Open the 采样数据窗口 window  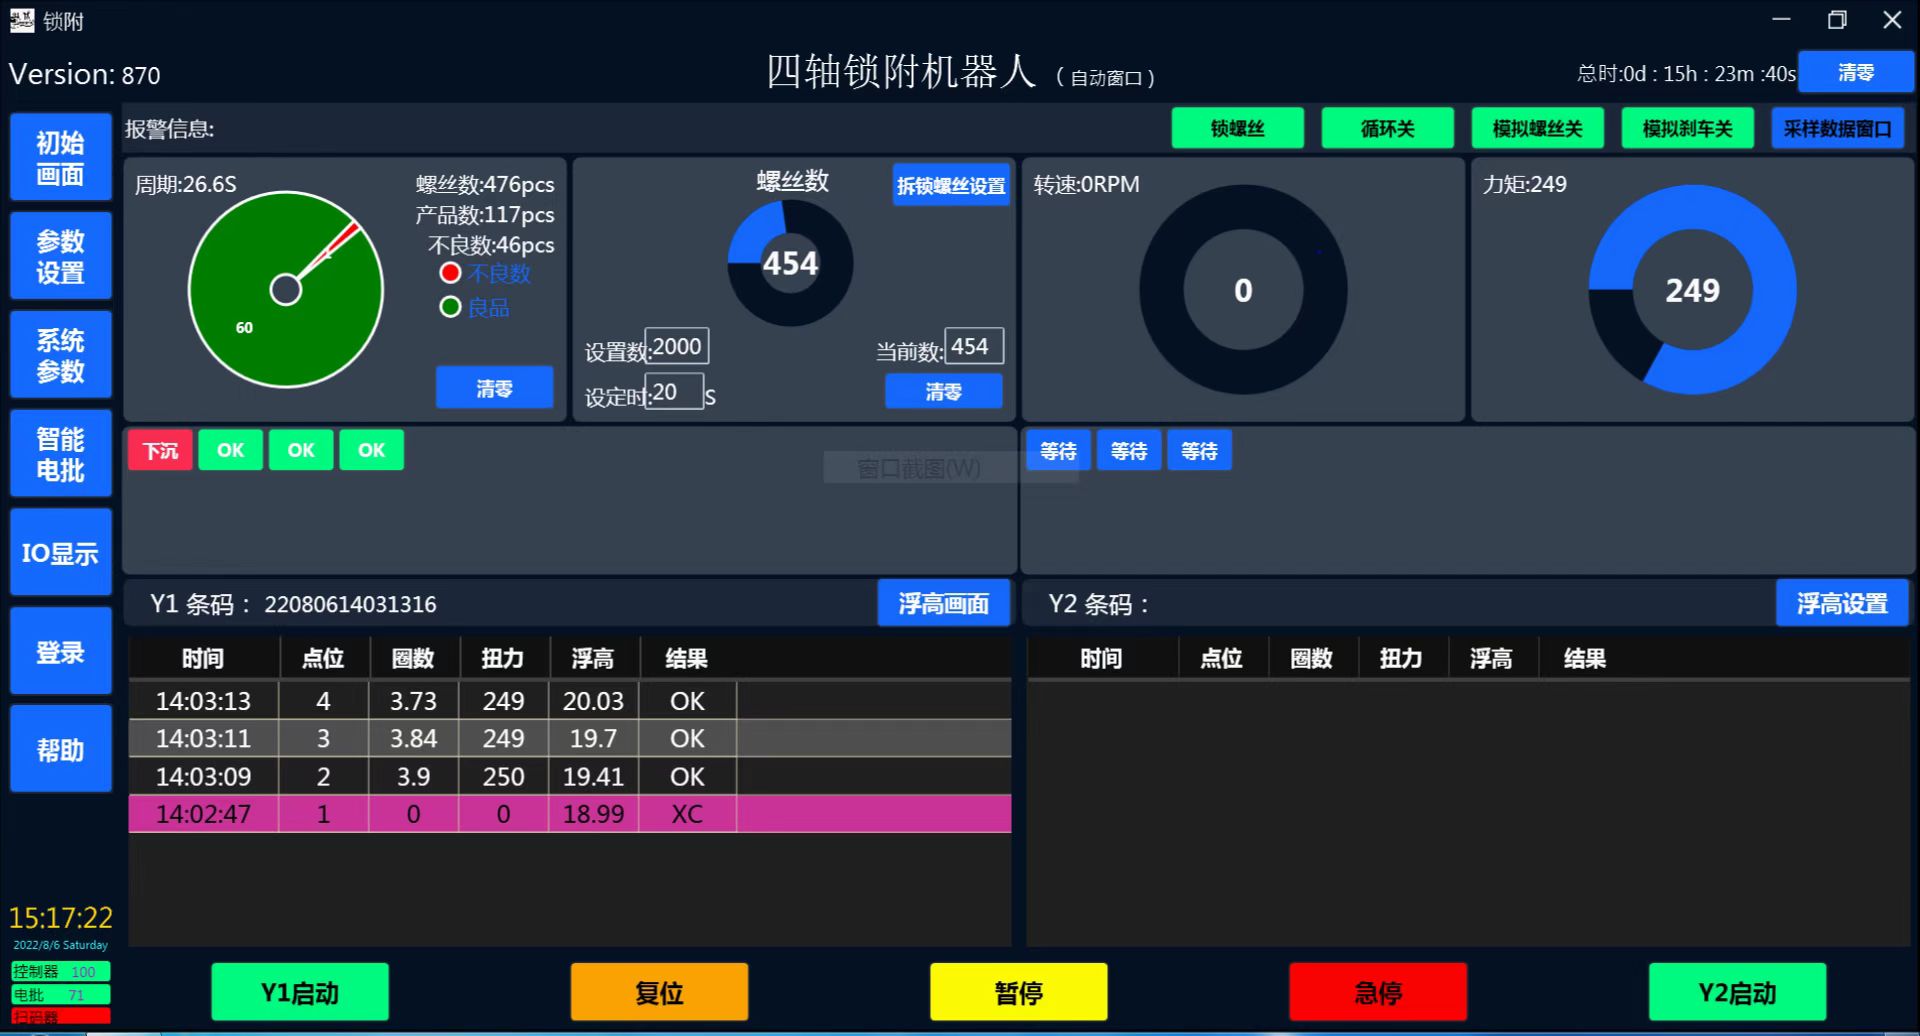(x=1837, y=129)
